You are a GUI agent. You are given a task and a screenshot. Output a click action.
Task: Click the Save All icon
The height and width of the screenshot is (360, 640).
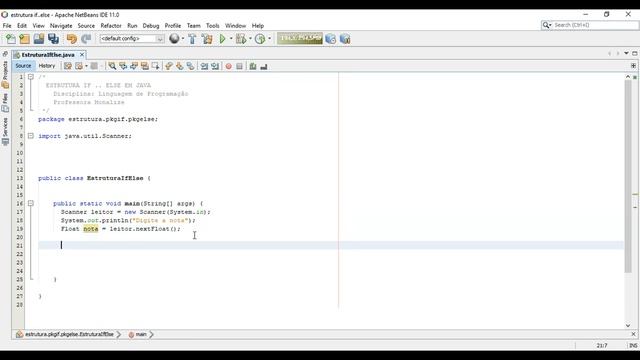click(x=53, y=39)
